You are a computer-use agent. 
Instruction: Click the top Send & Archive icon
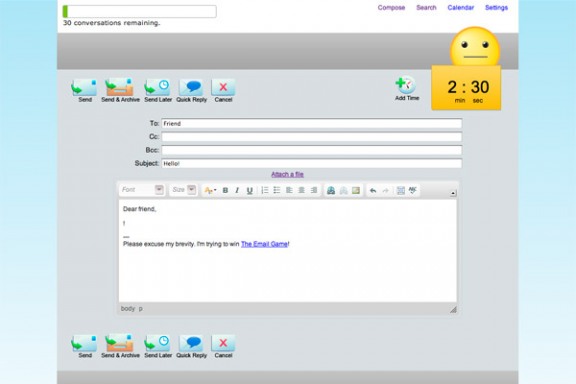[x=119, y=87]
